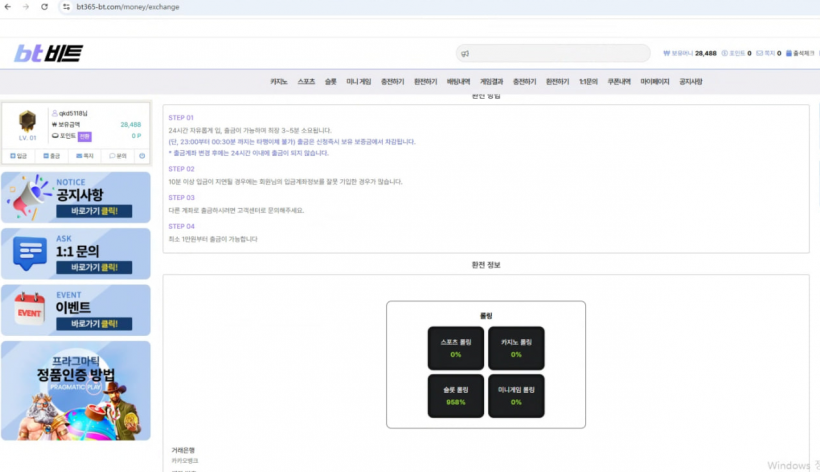The height and width of the screenshot is (472, 820).
Task: Click 바로가기 클릭! under 공지사항 banner
Action: [x=94, y=211]
